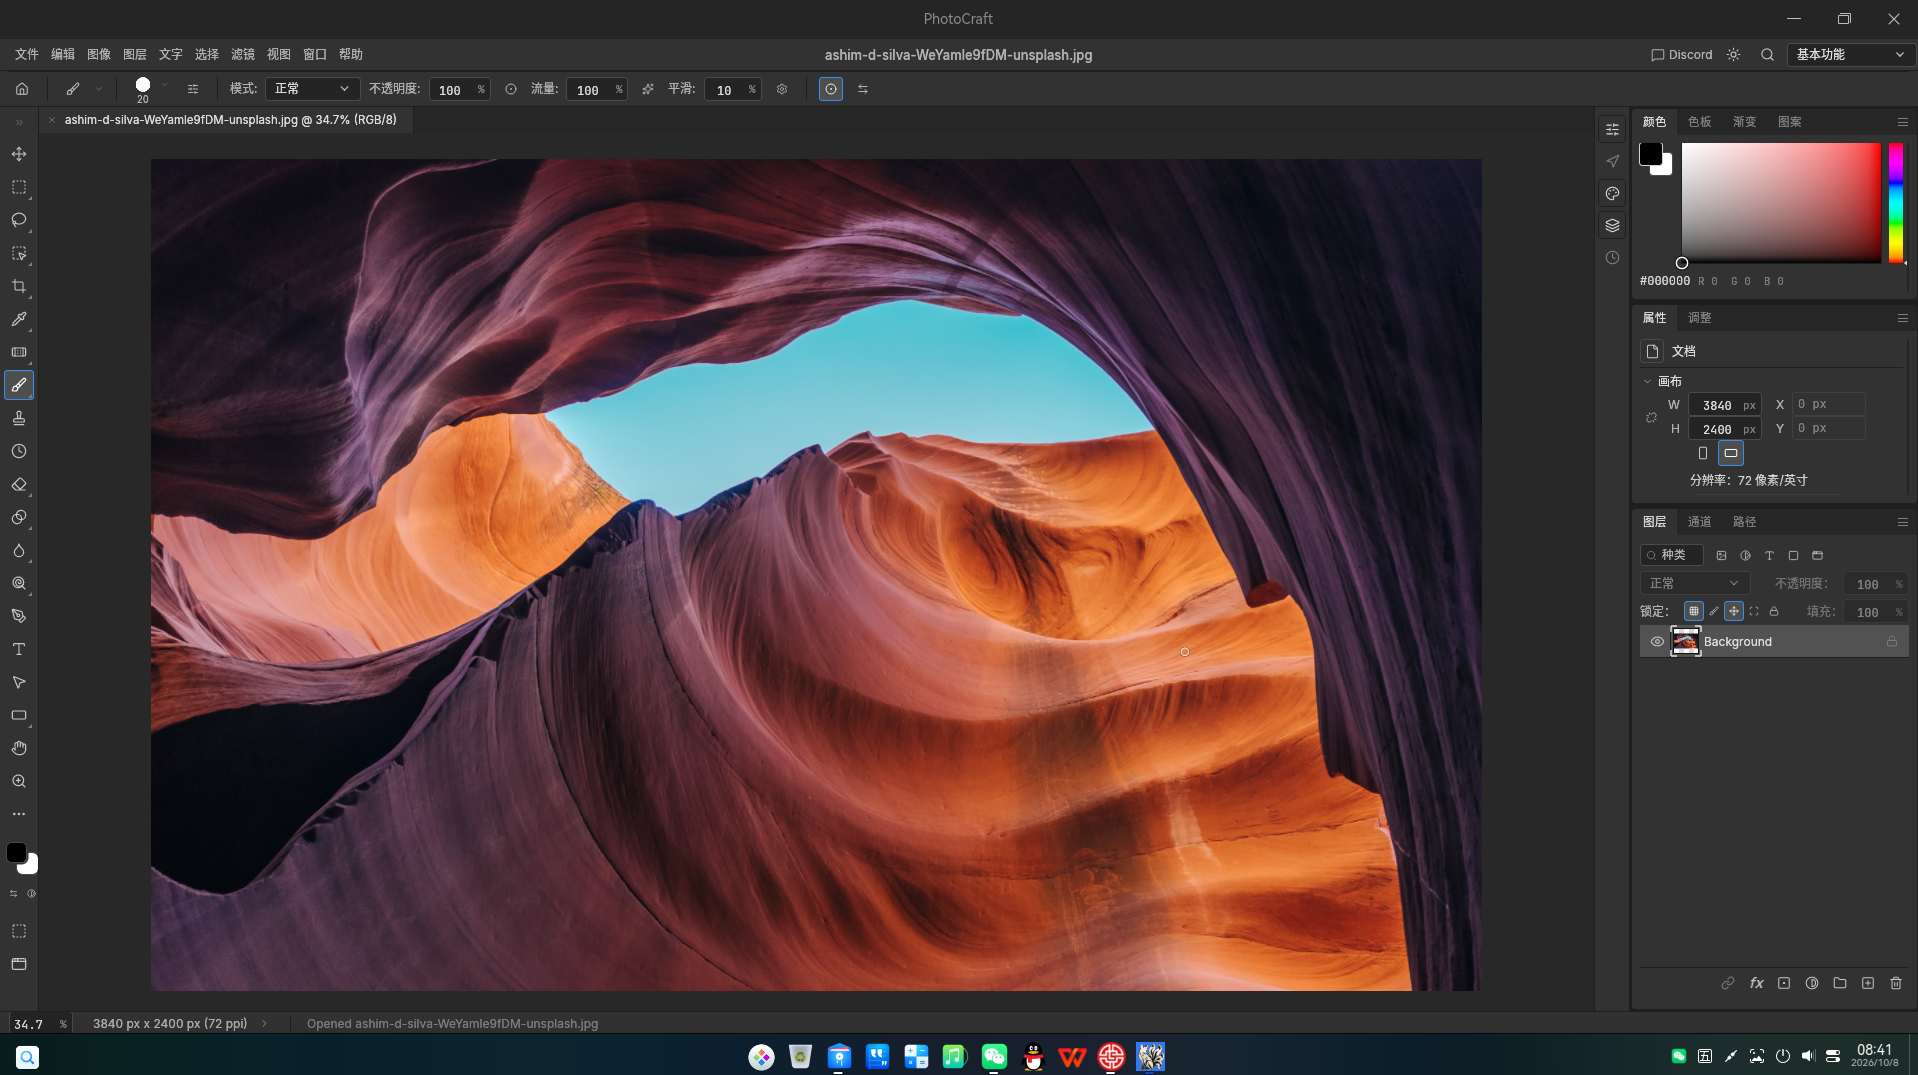Switch to the 色板 tab
1918x1075 pixels.
point(1699,122)
